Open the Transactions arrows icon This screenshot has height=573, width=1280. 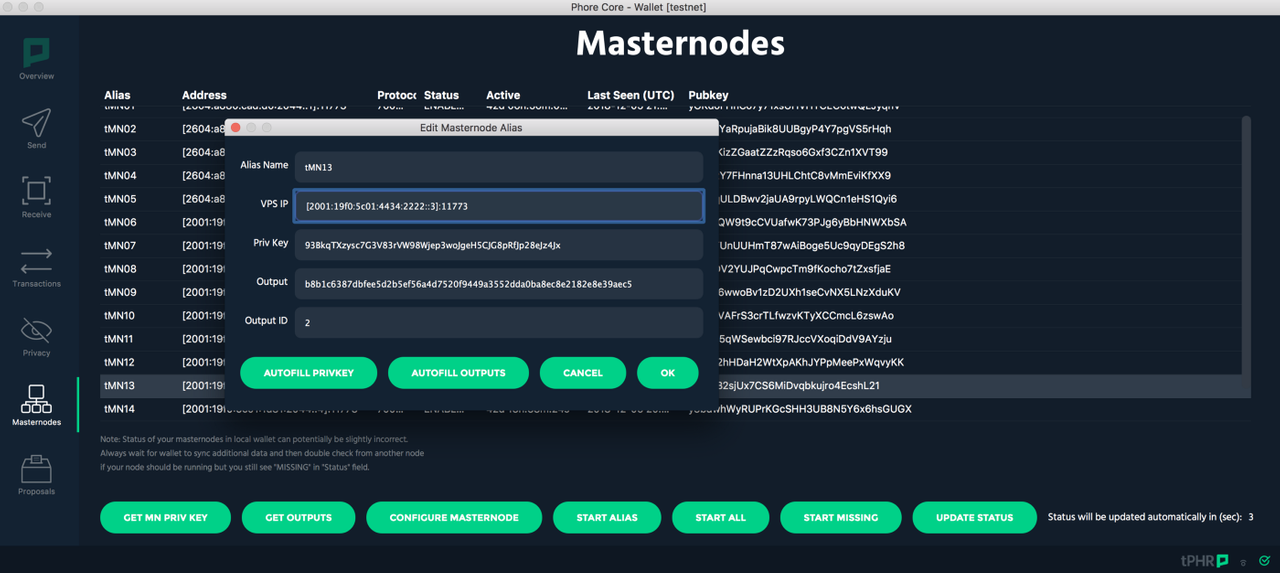click(36, 266)
